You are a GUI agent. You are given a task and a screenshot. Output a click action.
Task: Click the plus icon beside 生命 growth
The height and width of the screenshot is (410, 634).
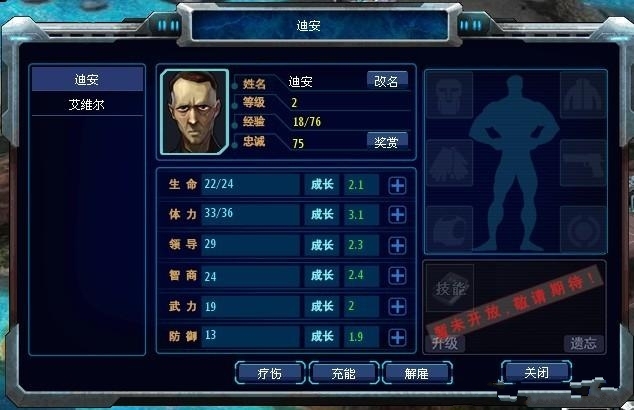coord(397,186)
